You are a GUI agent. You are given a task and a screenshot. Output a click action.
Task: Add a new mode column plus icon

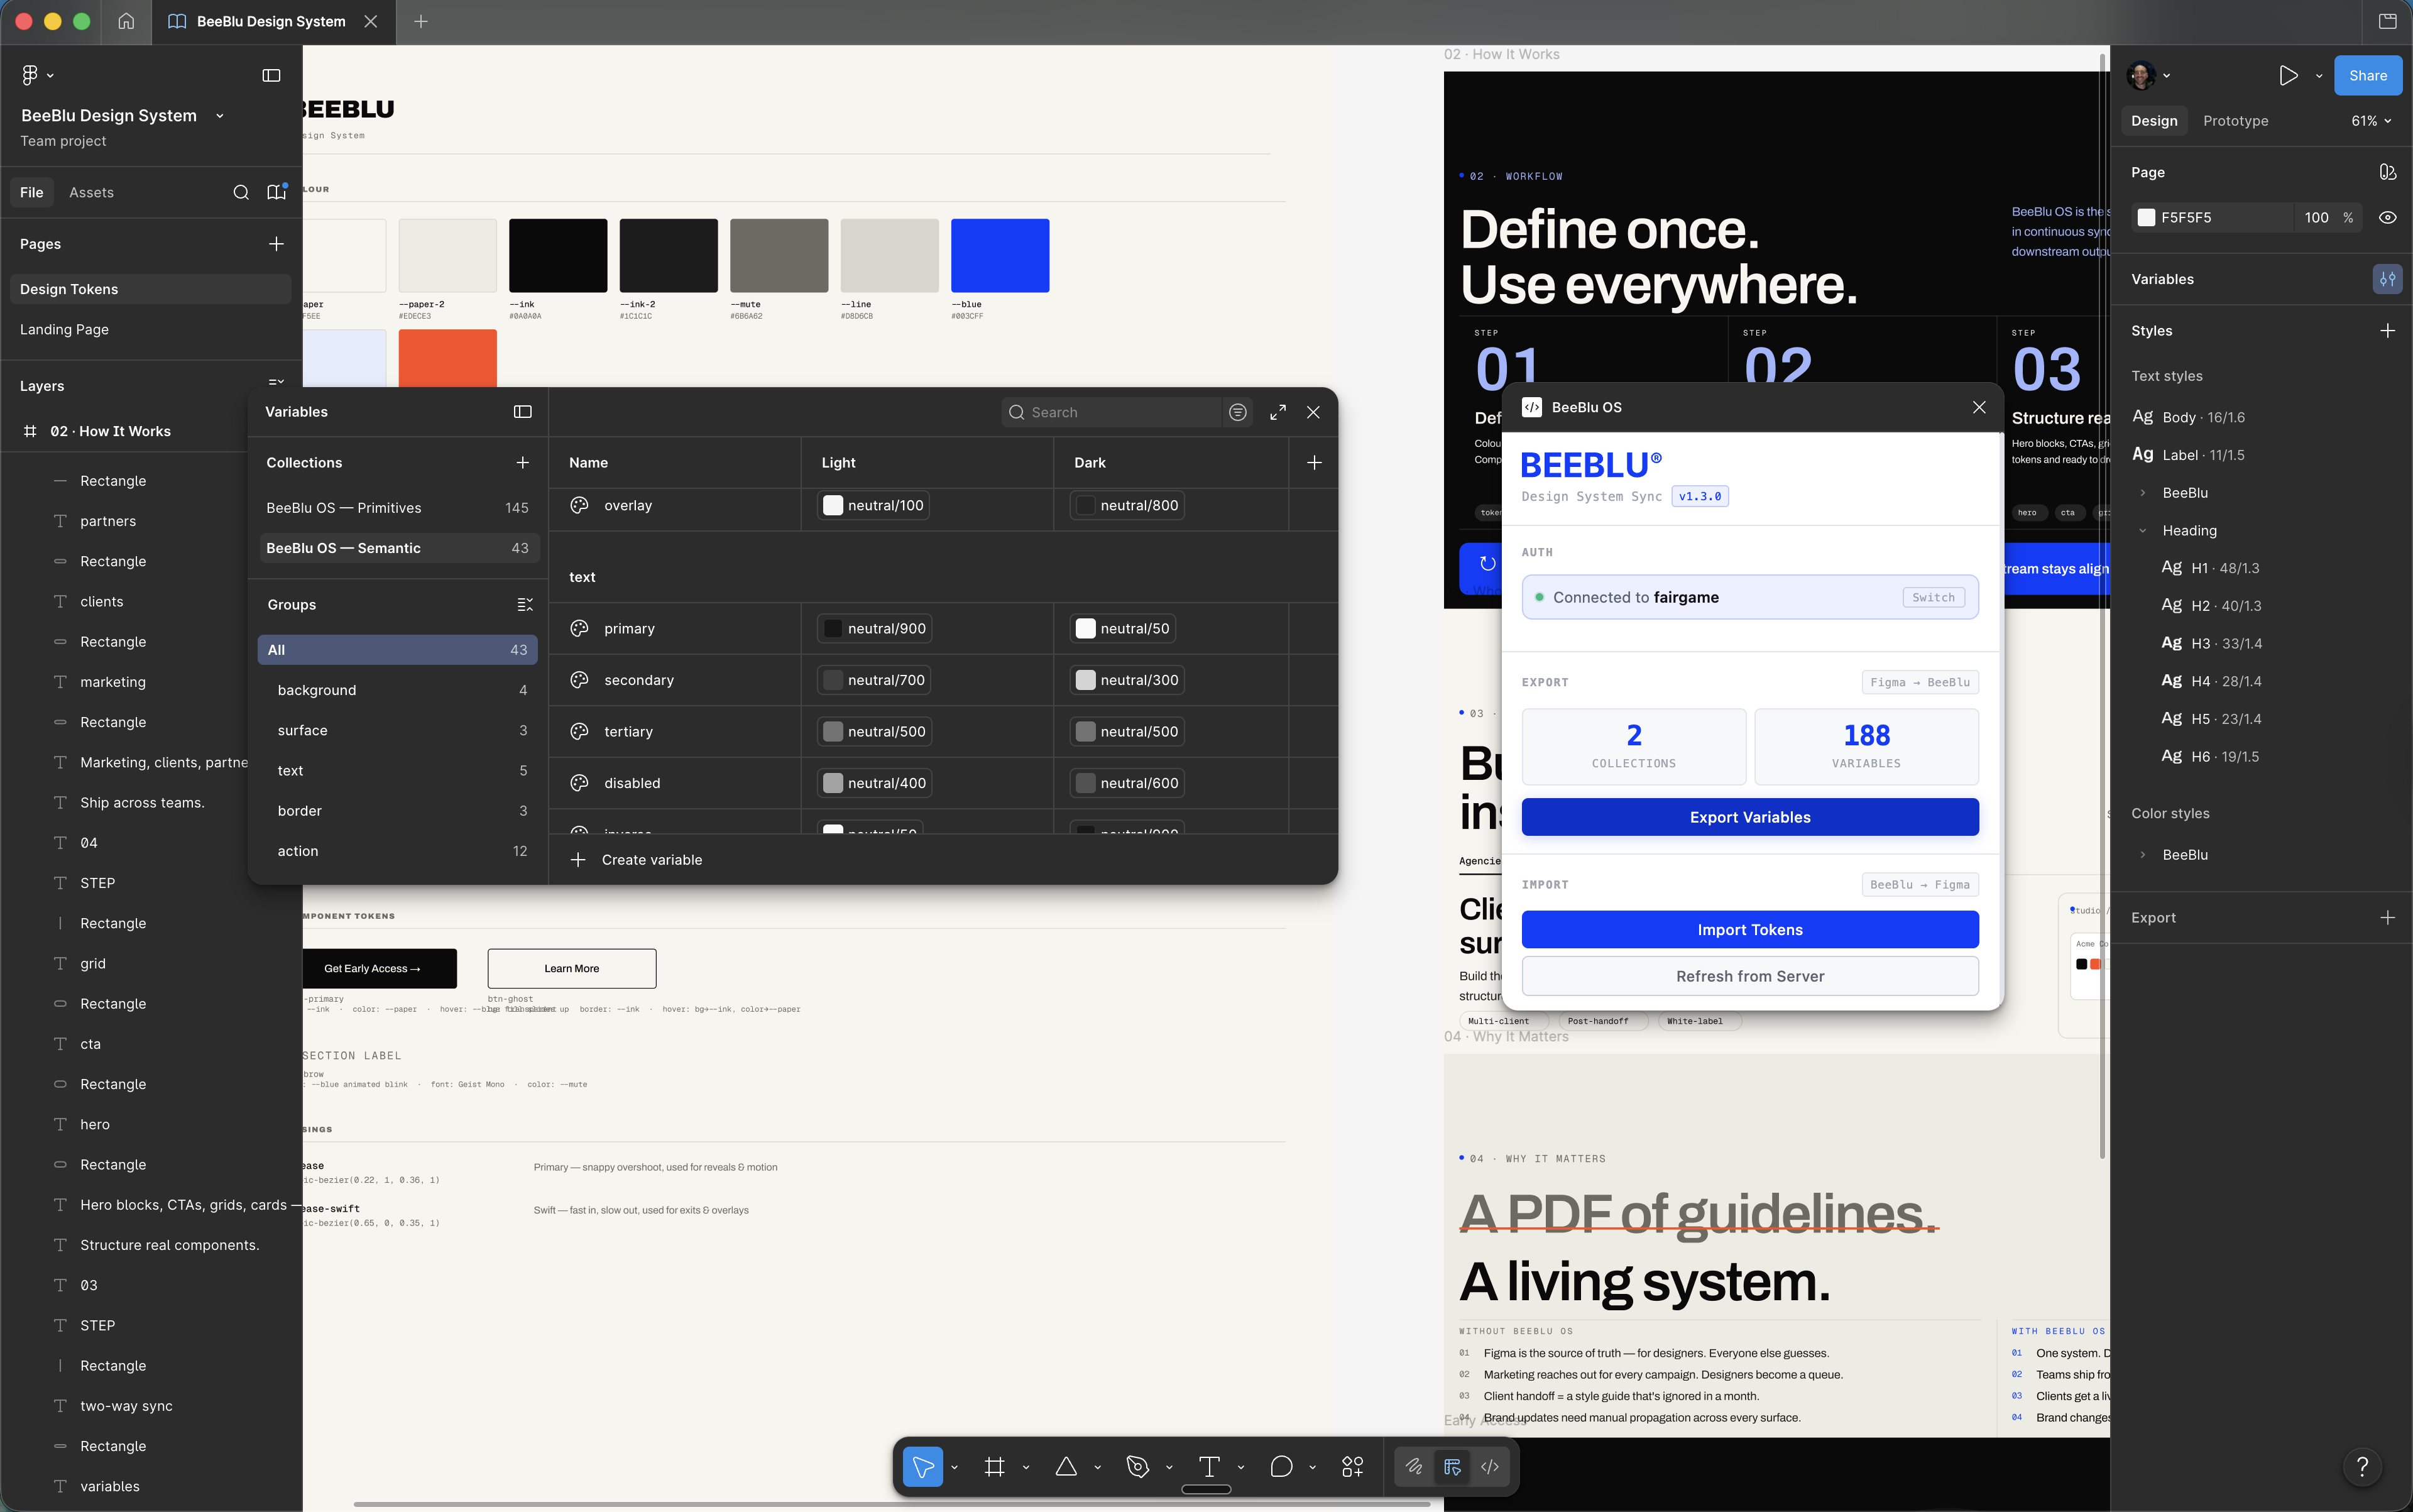(x=1314, y=462)
